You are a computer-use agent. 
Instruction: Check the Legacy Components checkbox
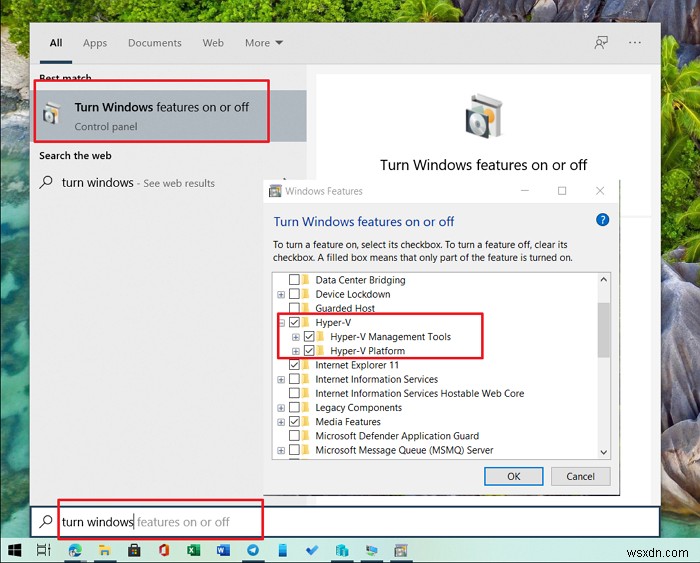coord(294,407)
